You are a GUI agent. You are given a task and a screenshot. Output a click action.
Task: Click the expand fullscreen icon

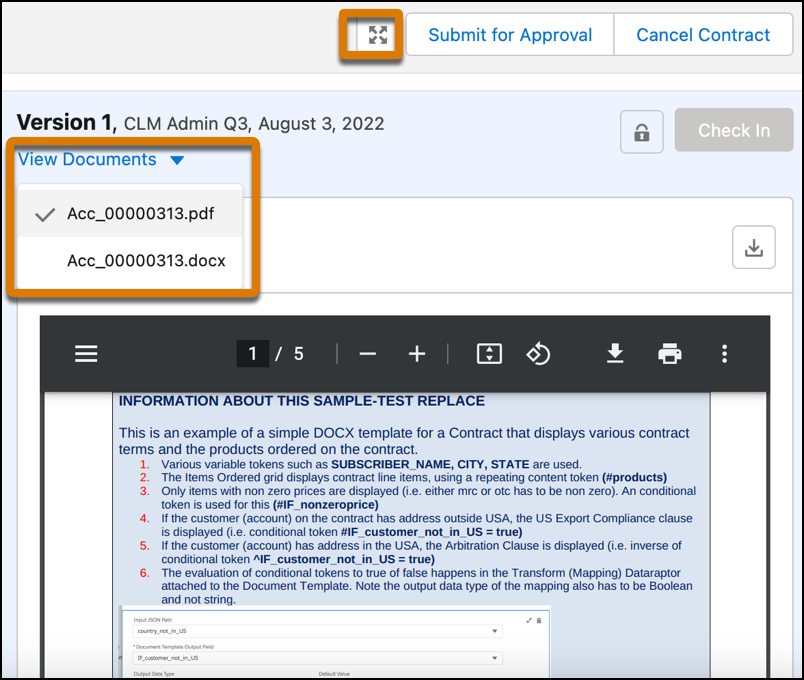(x=378, y=35)
